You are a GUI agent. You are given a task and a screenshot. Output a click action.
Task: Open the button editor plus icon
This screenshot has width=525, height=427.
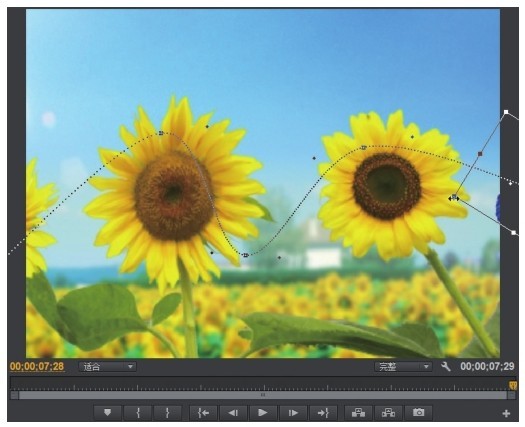[x=506, y=414]
